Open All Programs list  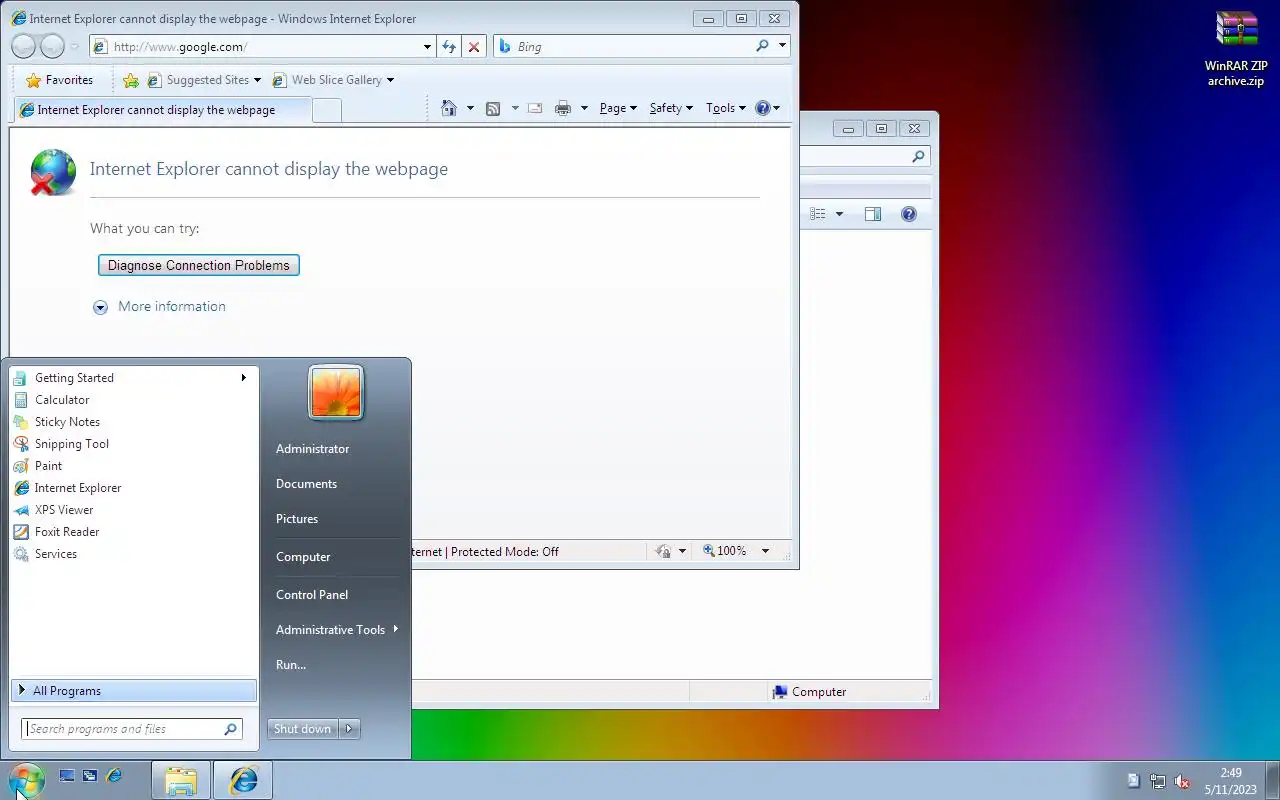[134, 691]
